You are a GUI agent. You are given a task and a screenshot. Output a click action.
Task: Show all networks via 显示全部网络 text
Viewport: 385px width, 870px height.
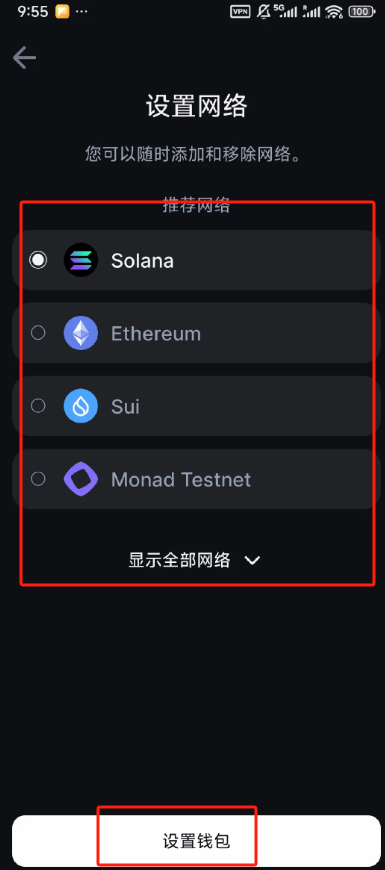tap(179, 560)
